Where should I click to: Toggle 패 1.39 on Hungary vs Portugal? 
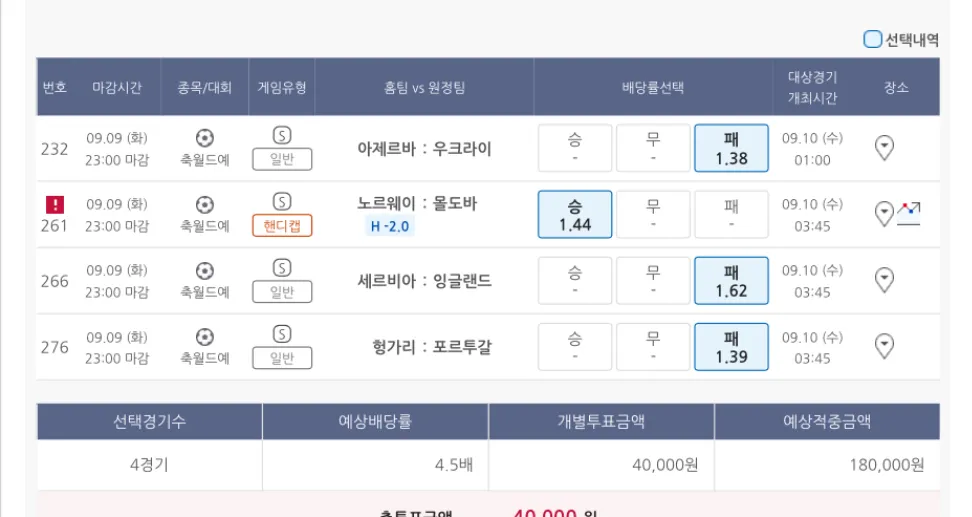tap(731, 347)
